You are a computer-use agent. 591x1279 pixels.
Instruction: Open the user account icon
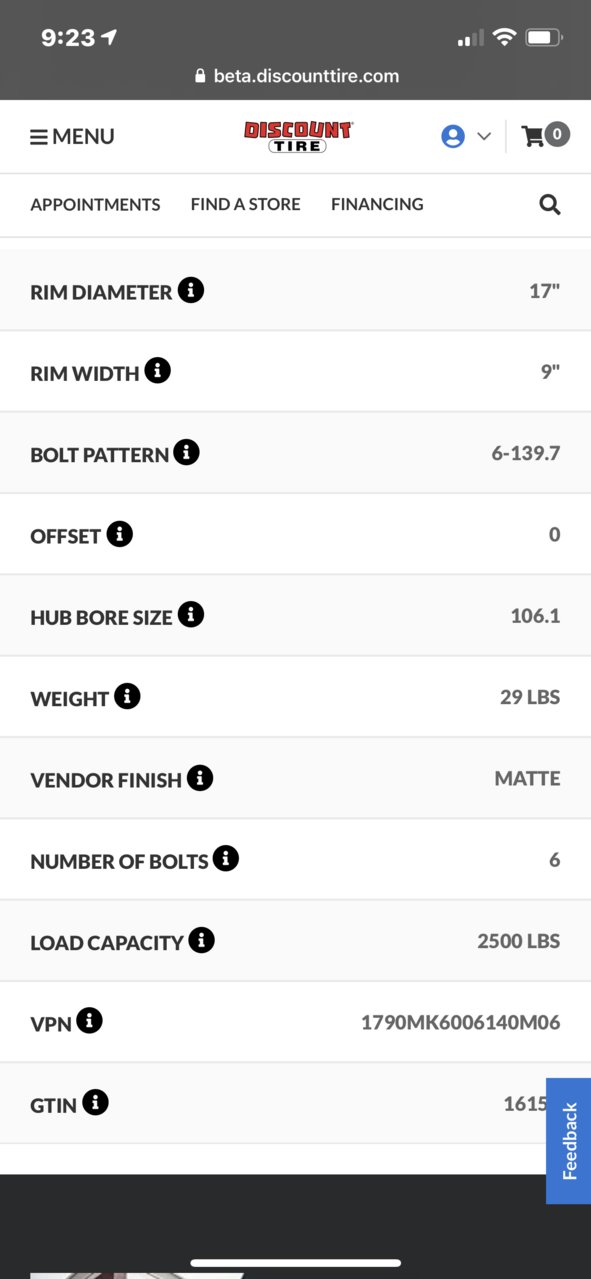point(453,137)
